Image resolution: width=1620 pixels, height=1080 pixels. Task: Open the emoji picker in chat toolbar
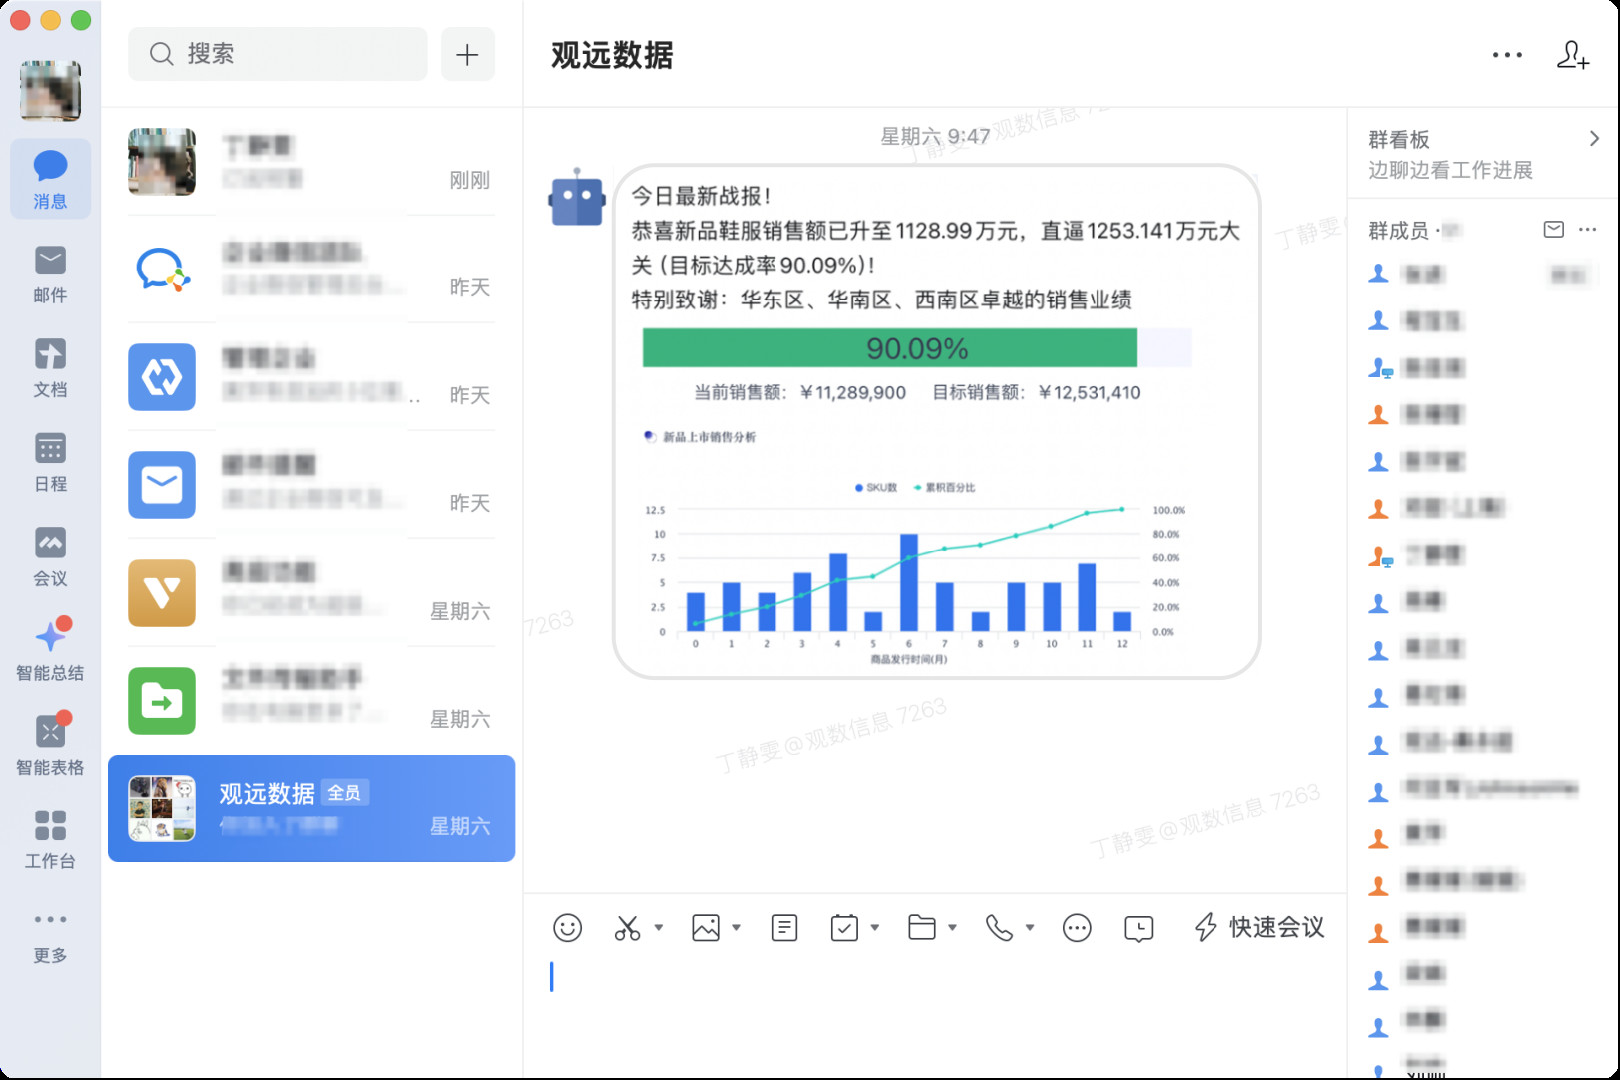[567, 928]
